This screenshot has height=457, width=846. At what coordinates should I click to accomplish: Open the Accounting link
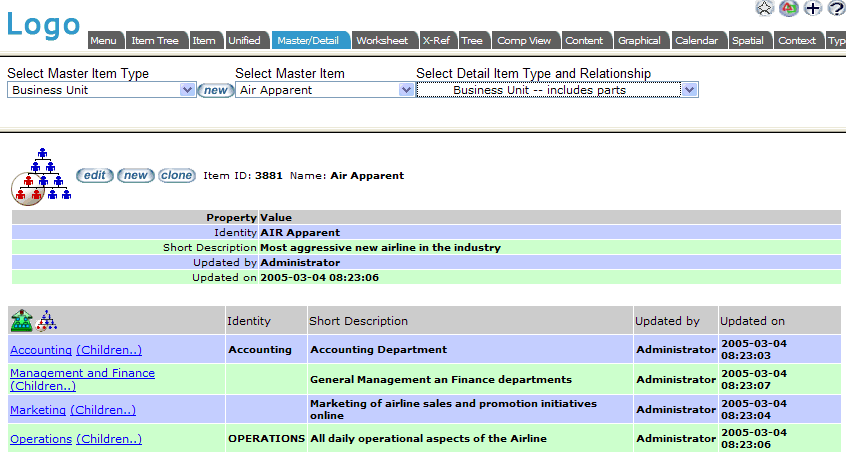click(x=41, y=350)
